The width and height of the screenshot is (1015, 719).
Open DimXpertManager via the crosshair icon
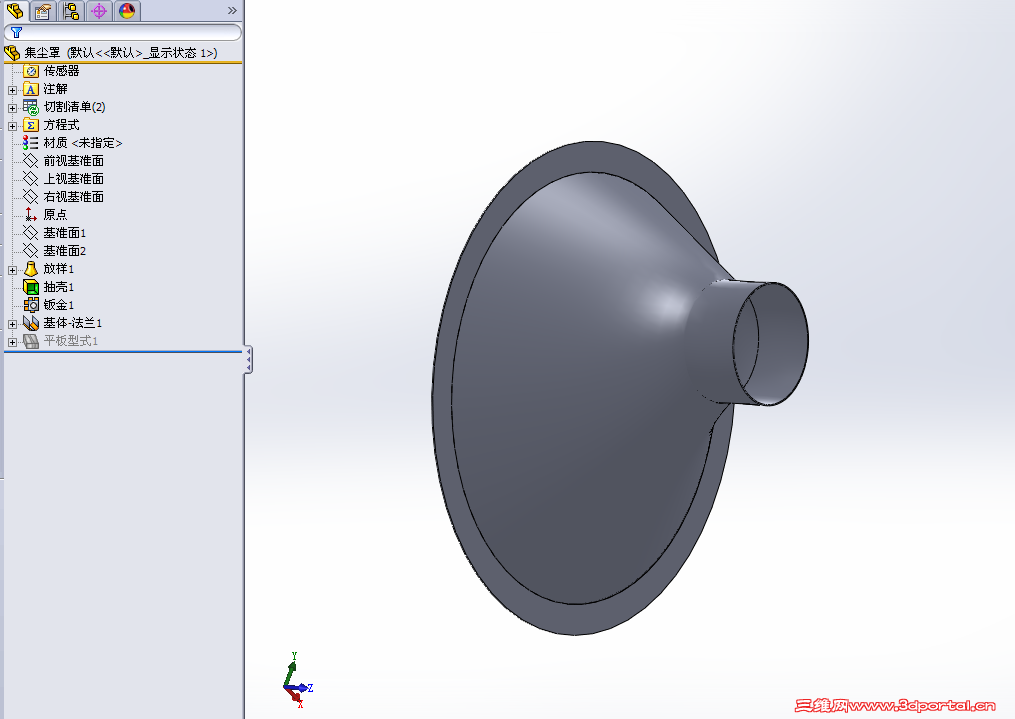click(98, 11)
